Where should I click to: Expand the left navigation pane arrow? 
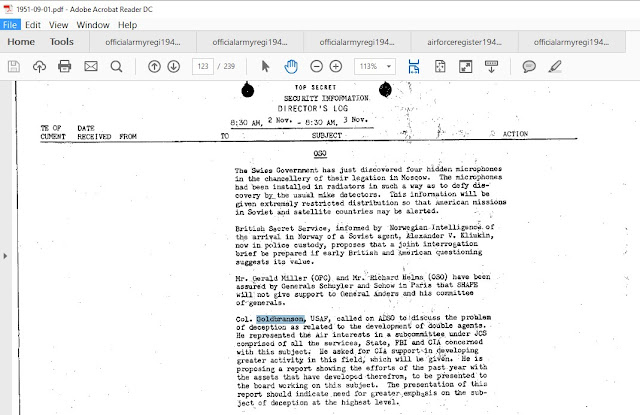(5, 256)
